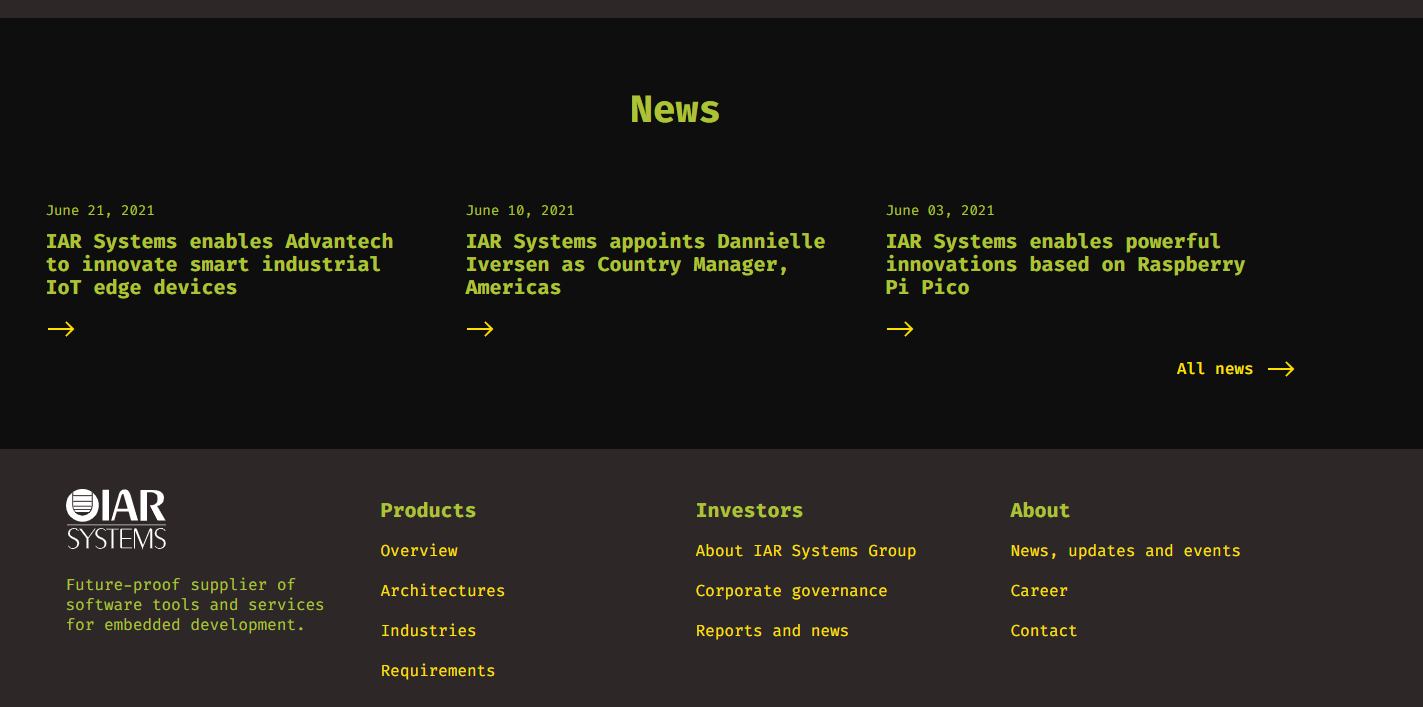Open the Requirements footer link
The image size is (1423, 707).
click(x=438, y=671)
